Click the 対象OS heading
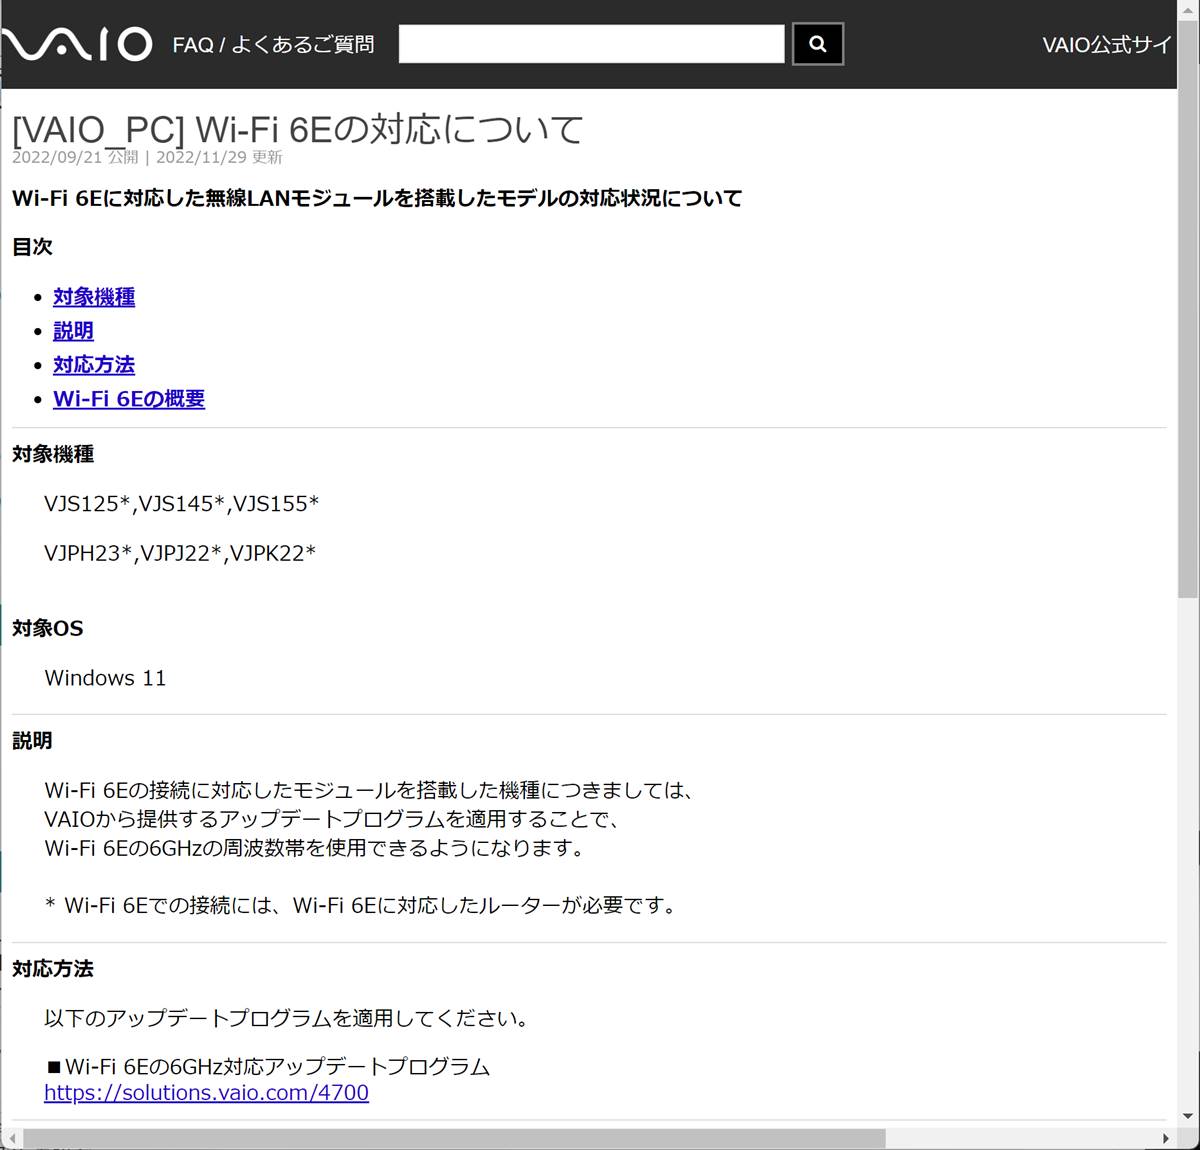This screenshot has height=1150, width=1200. 48,629
